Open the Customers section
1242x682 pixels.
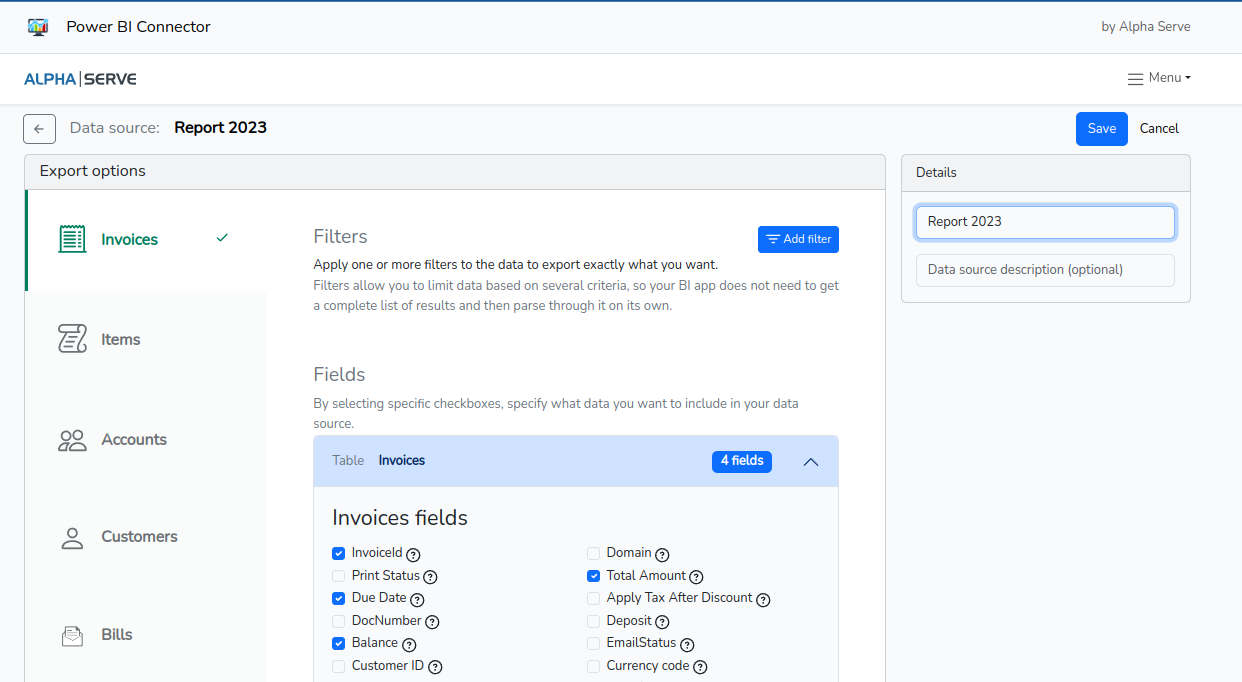tap(139, 537)
